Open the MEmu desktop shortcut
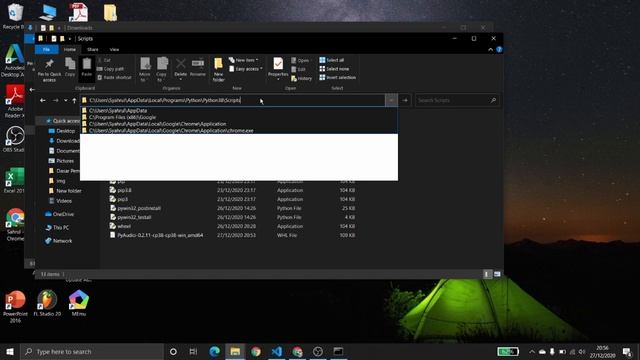640x360 pixels. [79, 303]
